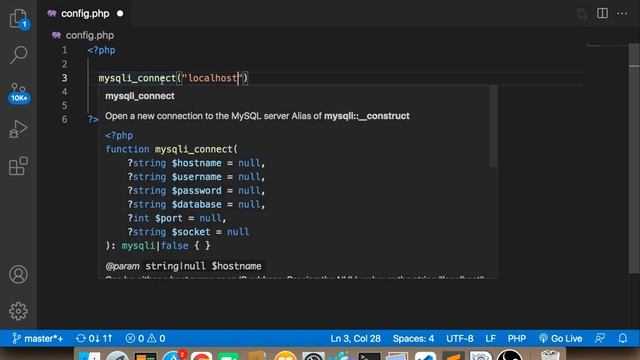This screenshot has width=640, height=360.
Task: Click the feedback icon in status bar
Action: pyautogui.click(x=600, y=338)
